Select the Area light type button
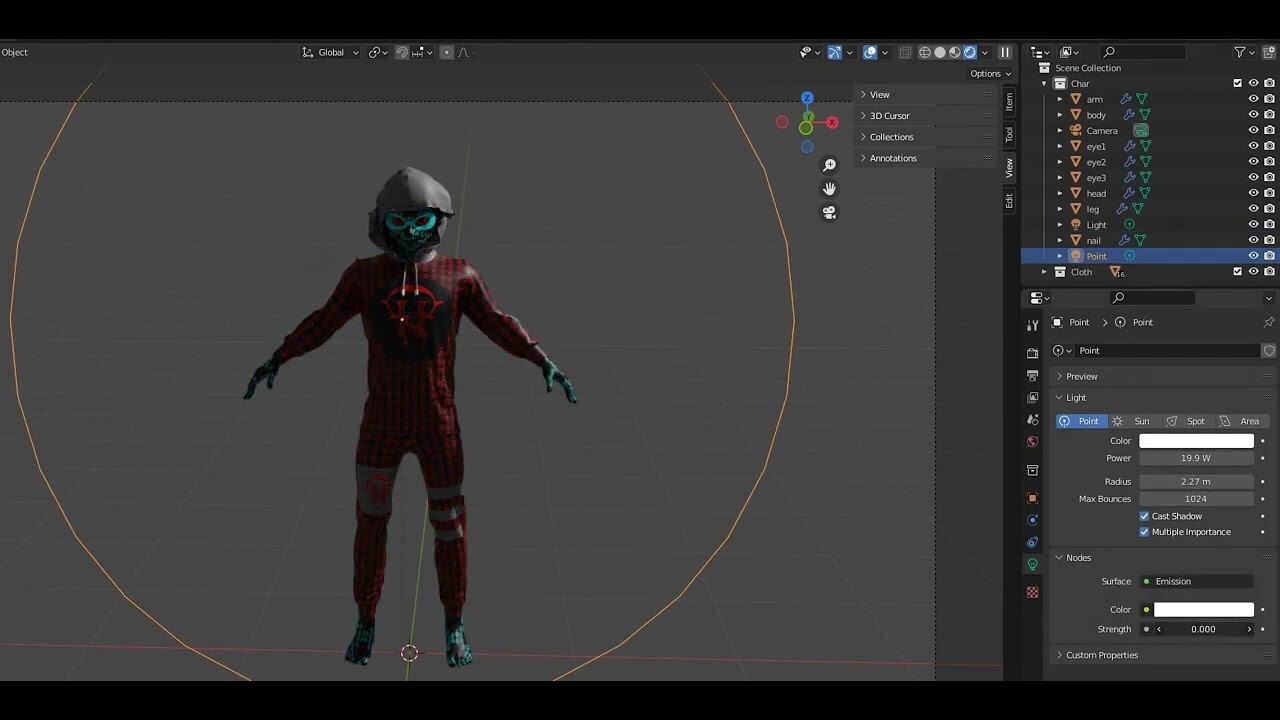The height and width of the screenshot is (720, 1280). tap(1247, 420)
